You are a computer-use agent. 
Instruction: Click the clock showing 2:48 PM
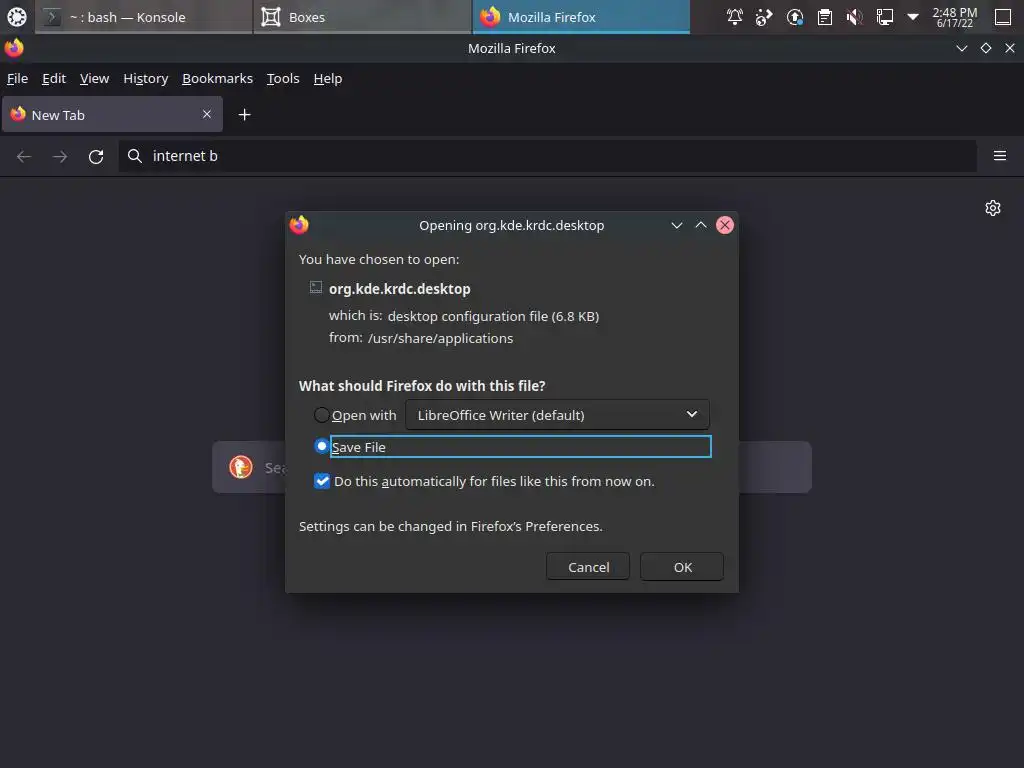(955, 17)
